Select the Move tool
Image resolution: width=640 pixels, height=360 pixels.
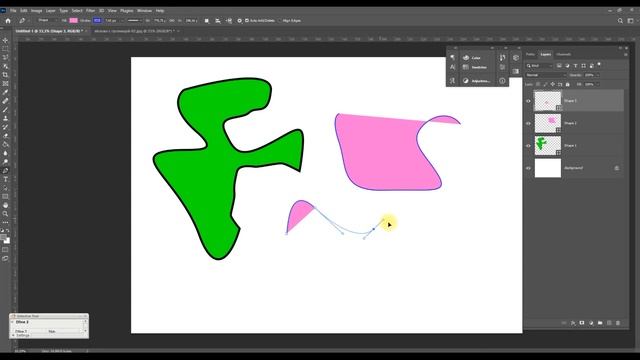click(5, 40)
